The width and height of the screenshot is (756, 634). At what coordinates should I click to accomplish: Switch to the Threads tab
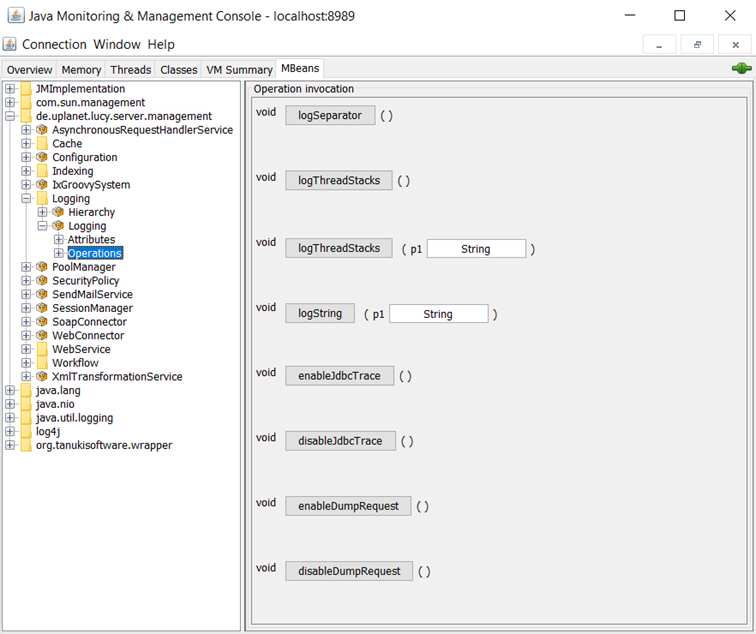point(131,70)
